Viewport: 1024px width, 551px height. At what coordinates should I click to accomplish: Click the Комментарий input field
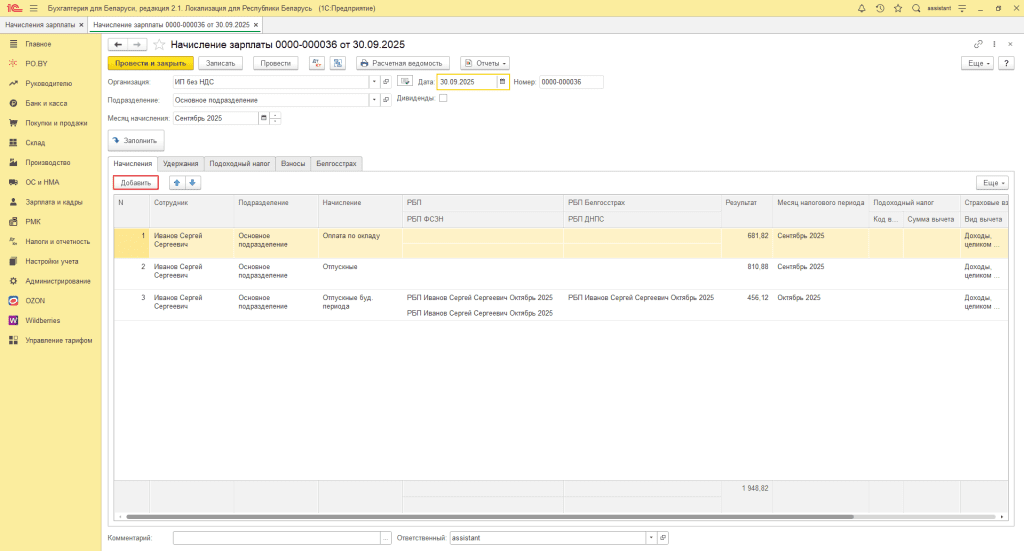[x=276, y=538]
